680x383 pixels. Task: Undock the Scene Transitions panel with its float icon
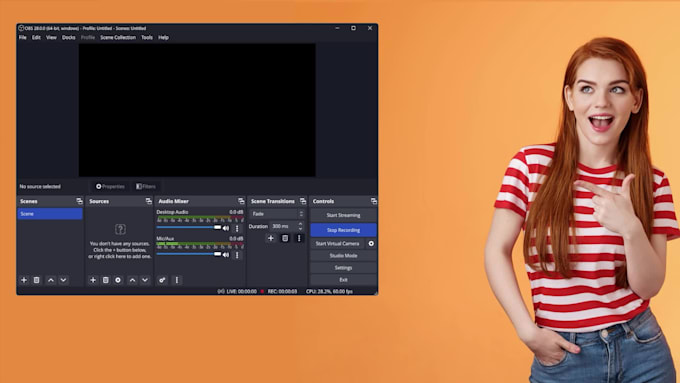pos(303,201)
